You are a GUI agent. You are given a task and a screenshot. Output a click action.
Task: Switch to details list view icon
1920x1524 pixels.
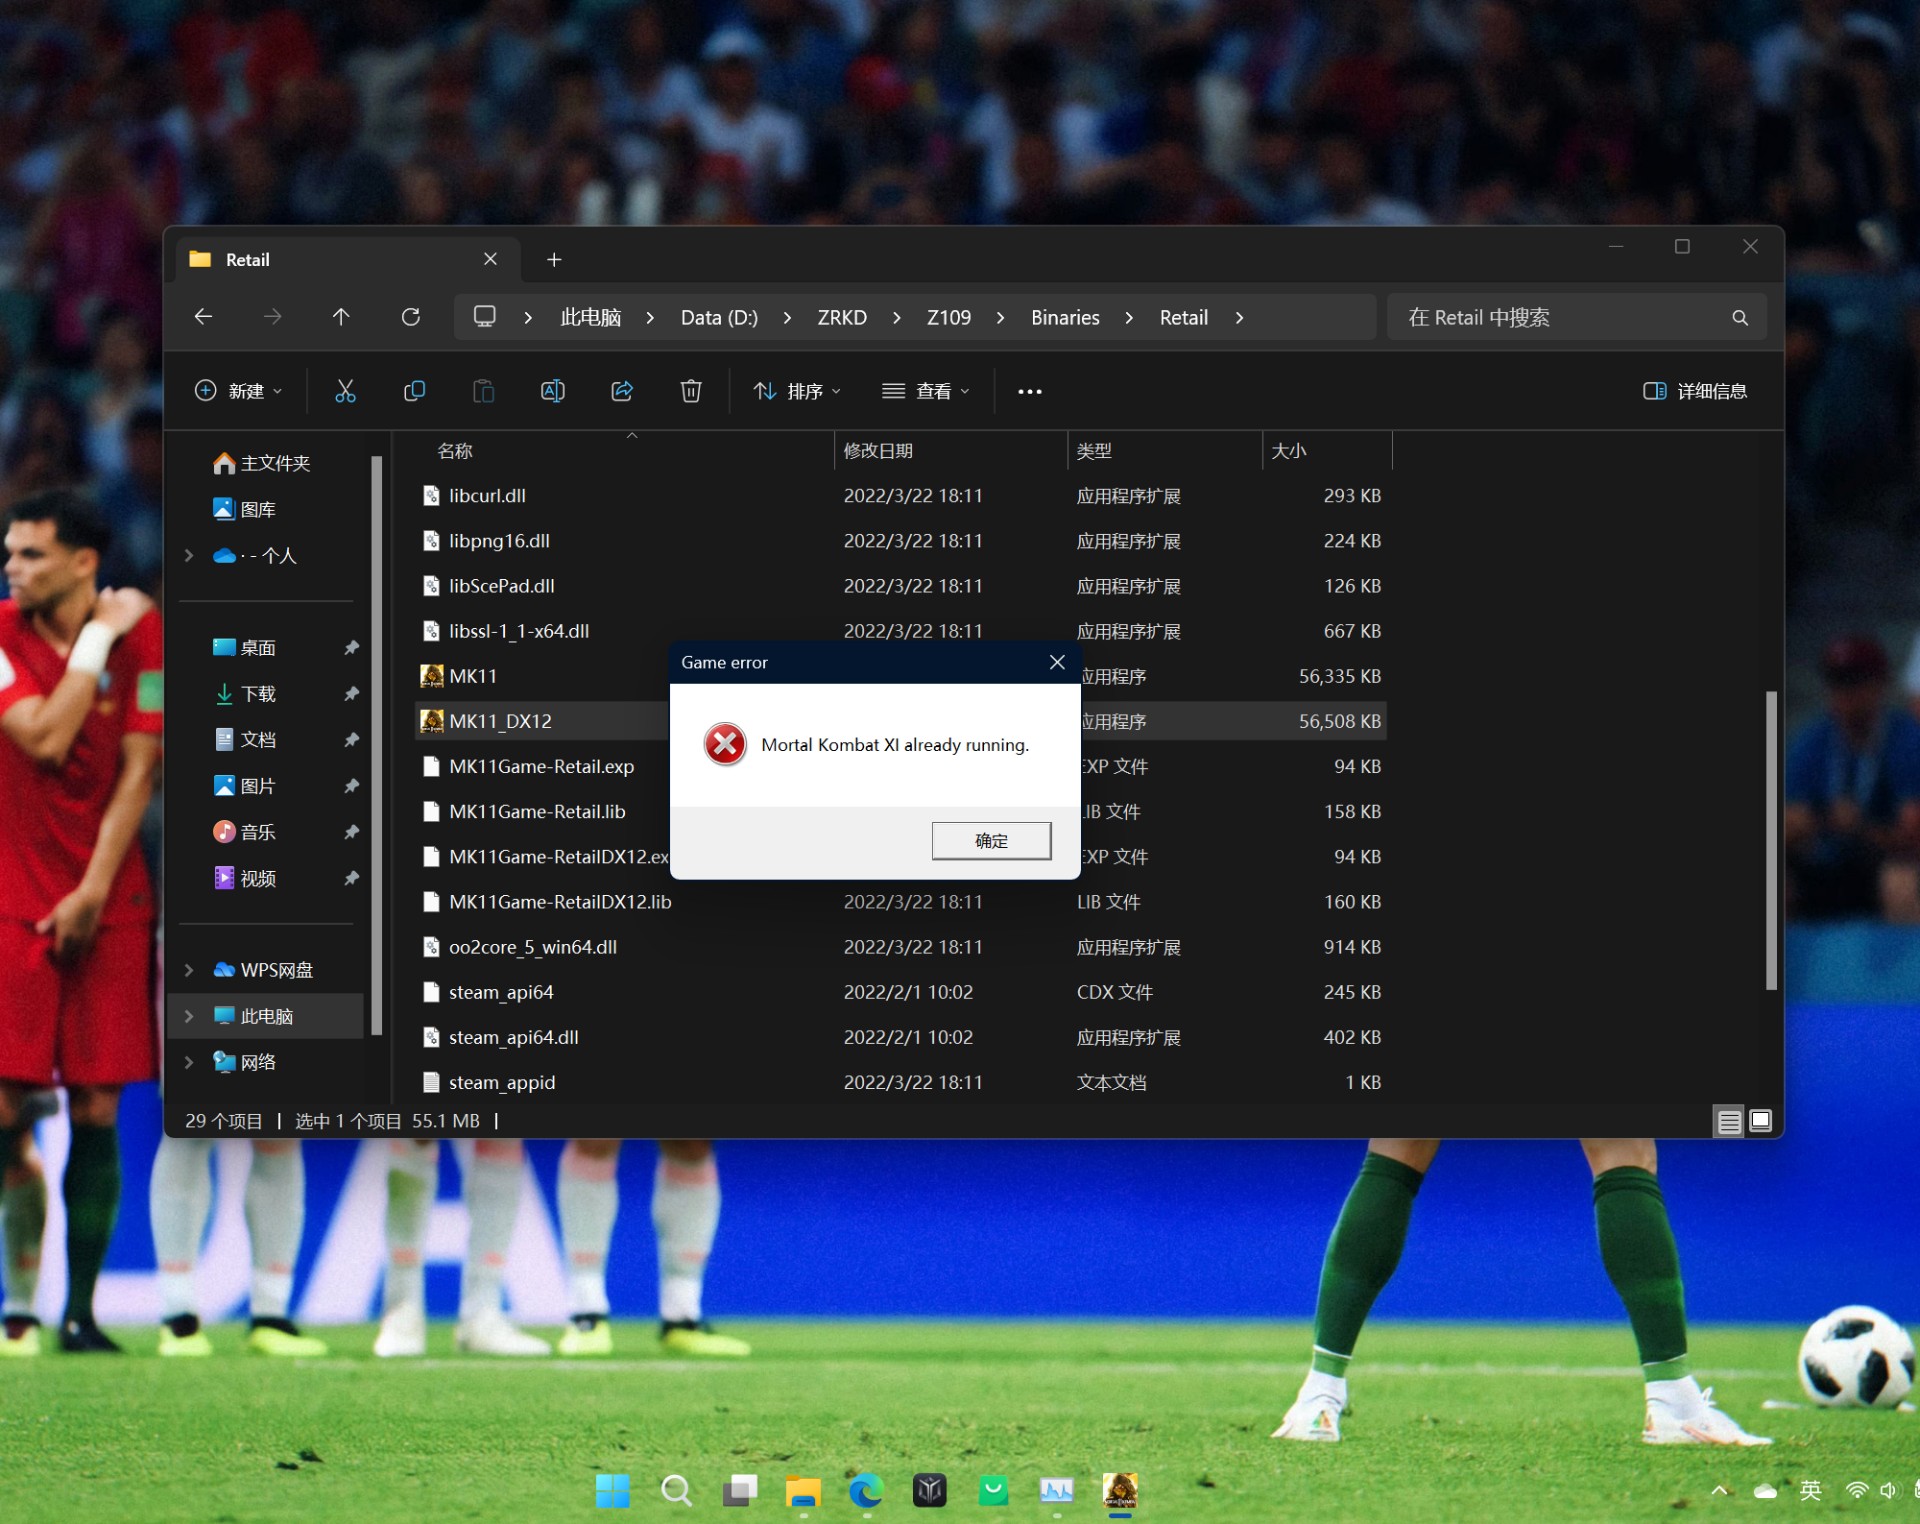[x=1729, y=1121]
